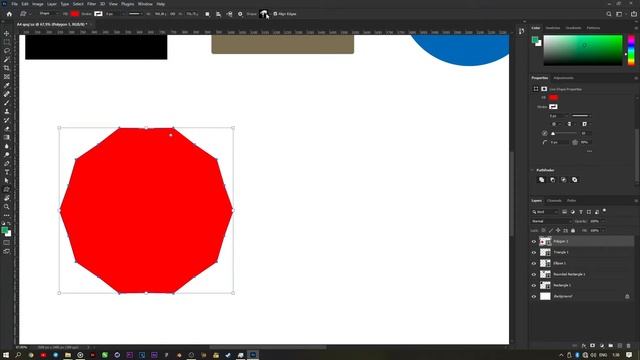
Task: Hide the Rounded Rectangle 1 layer
Action: tap(533, 274)
